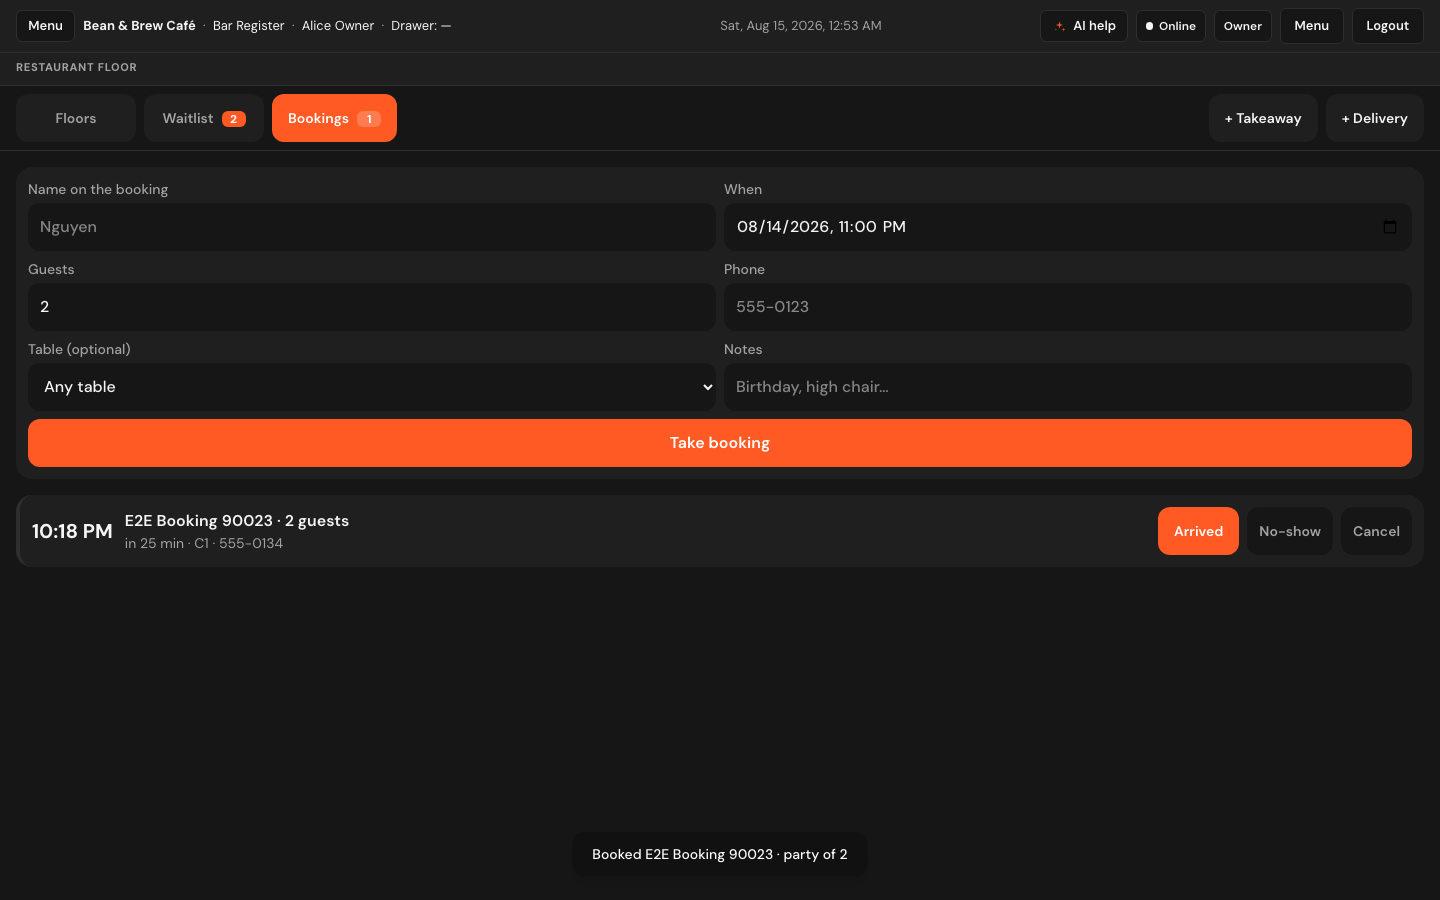Screen dimensions: 1440x900
Task: Cancel the E2E Booking 90023 reservation
Action: point(1376,531)
